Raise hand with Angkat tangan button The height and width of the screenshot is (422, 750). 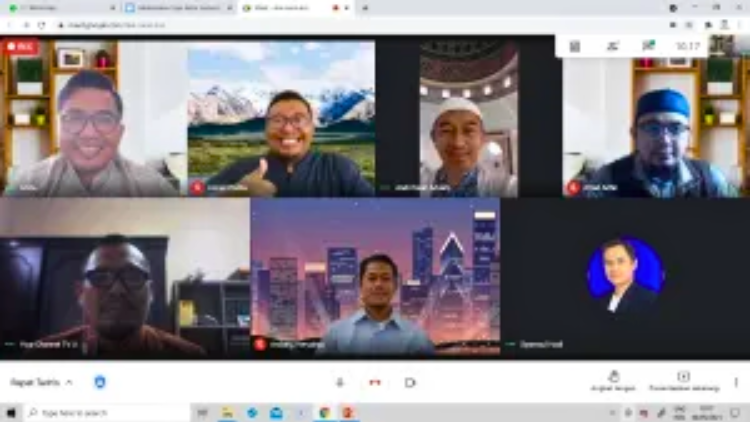[x=613, y=381]
